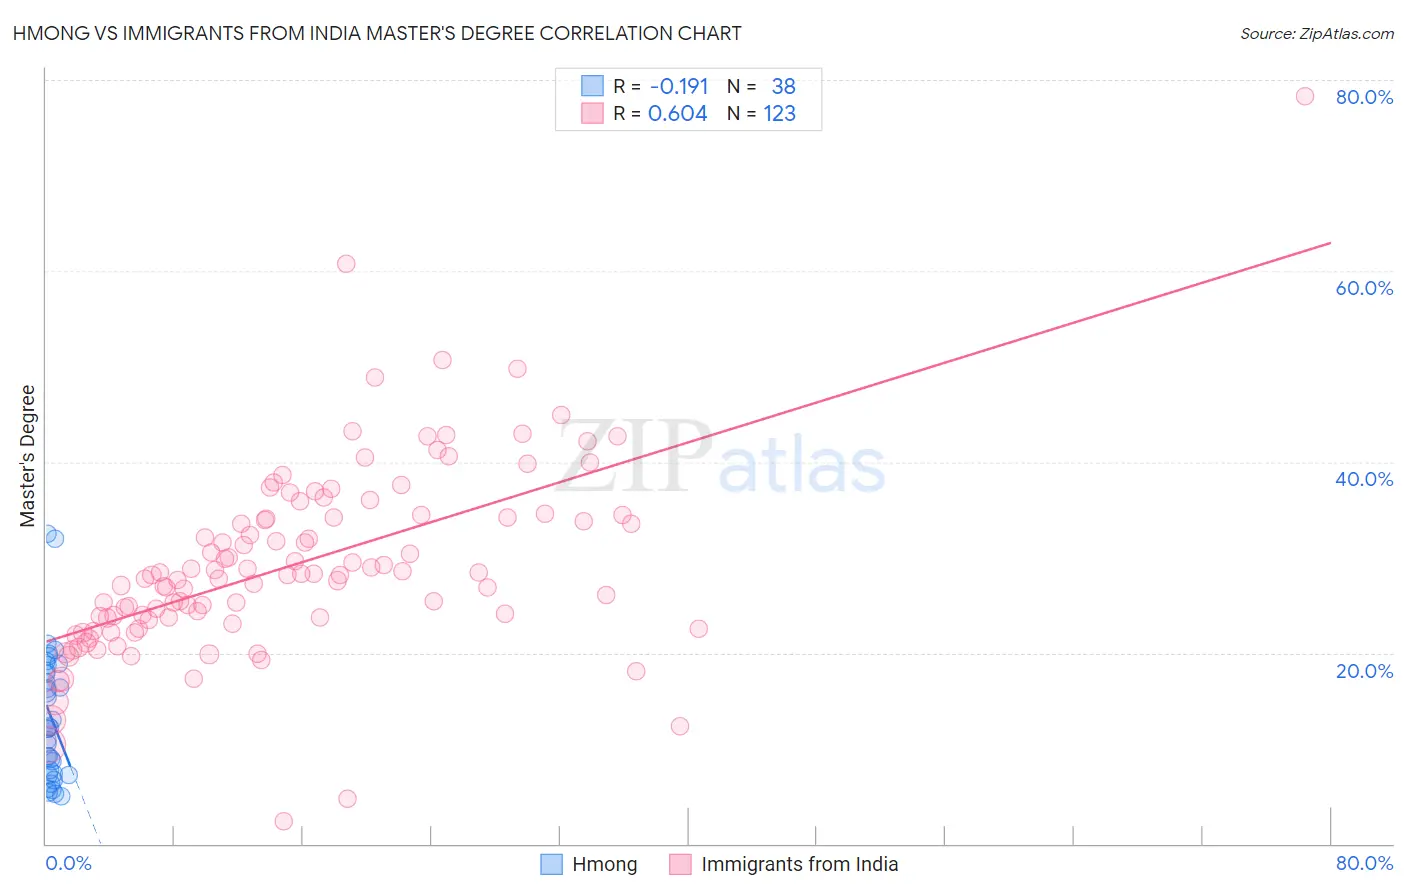Click the outlier pink point near 80.0%
Screen dimensions: 1406x892
[x=1304, y=96]
